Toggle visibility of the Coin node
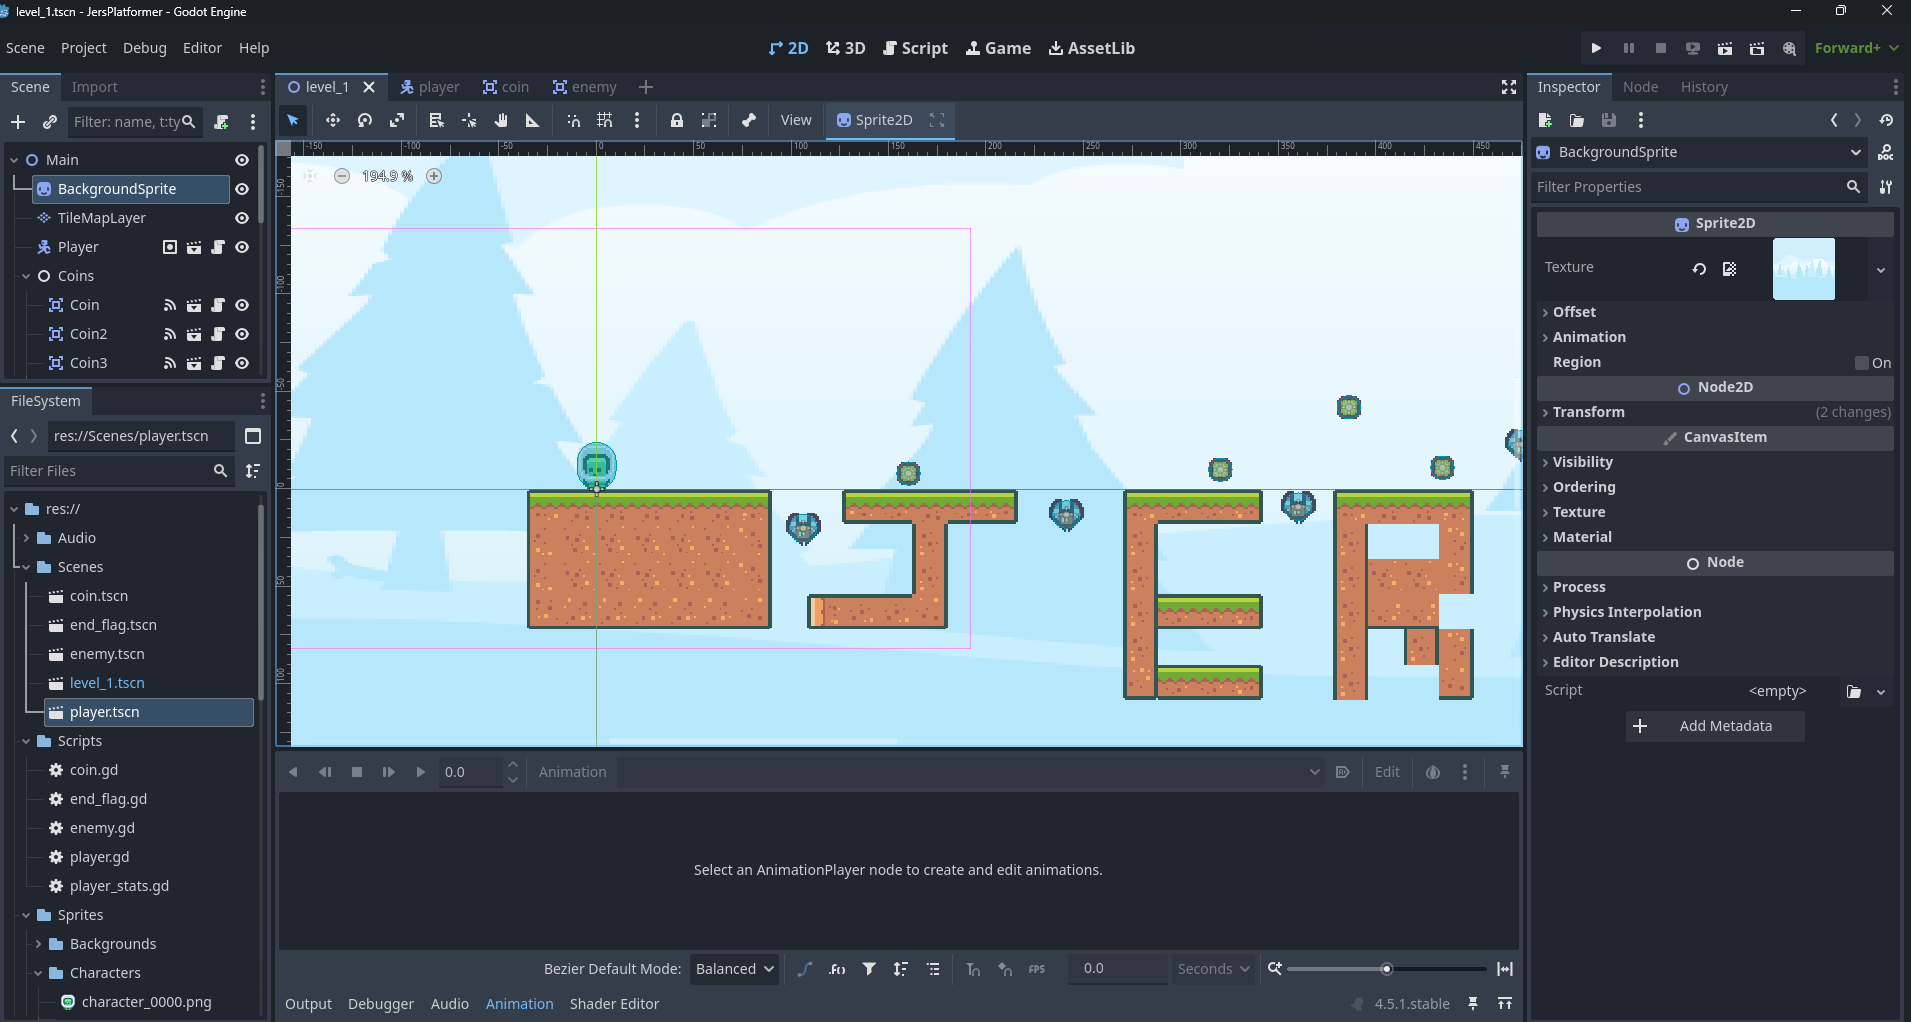Screen dimensions: 1911x1022 [241, 305]
